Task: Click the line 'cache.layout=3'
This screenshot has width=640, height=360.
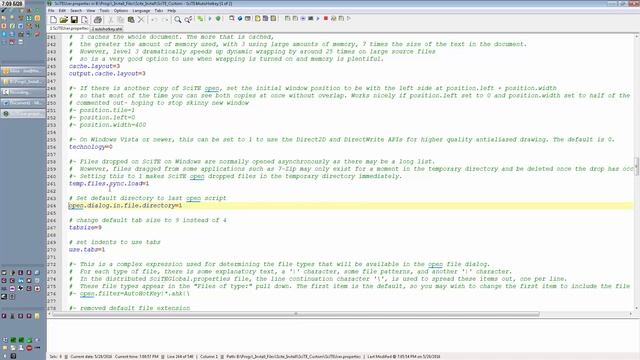Action: click(x=94, y=66)
